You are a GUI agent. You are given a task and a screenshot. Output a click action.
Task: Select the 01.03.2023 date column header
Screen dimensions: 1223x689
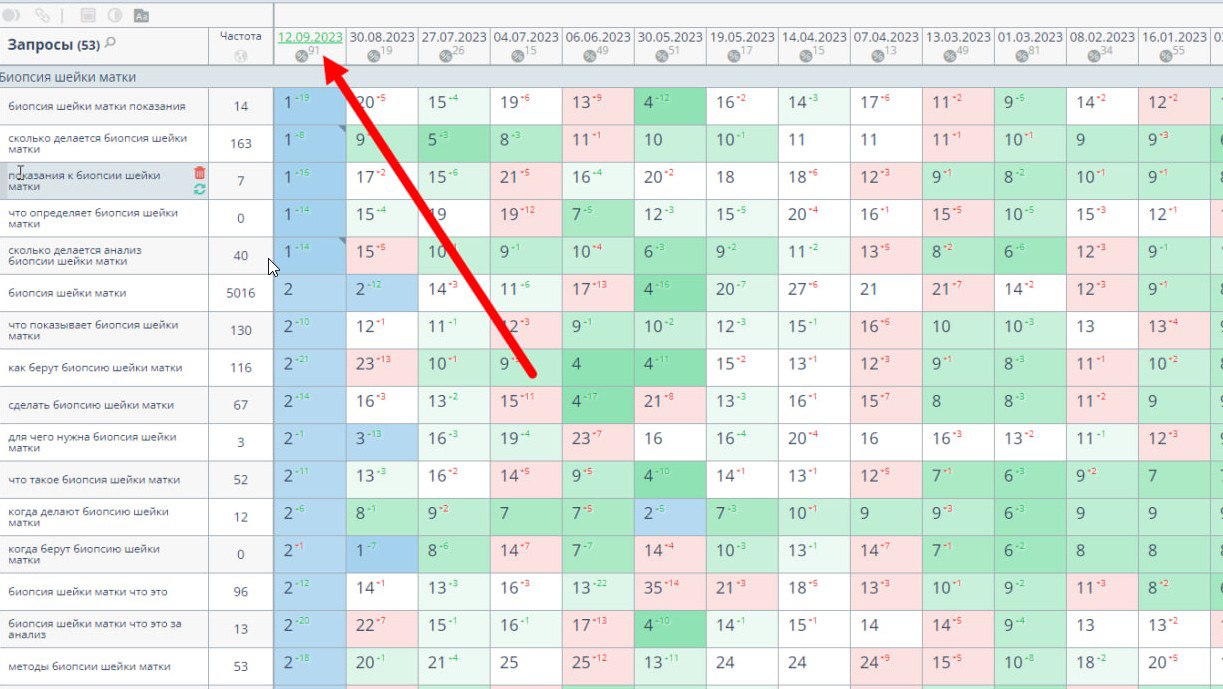tap(1030, 37)
